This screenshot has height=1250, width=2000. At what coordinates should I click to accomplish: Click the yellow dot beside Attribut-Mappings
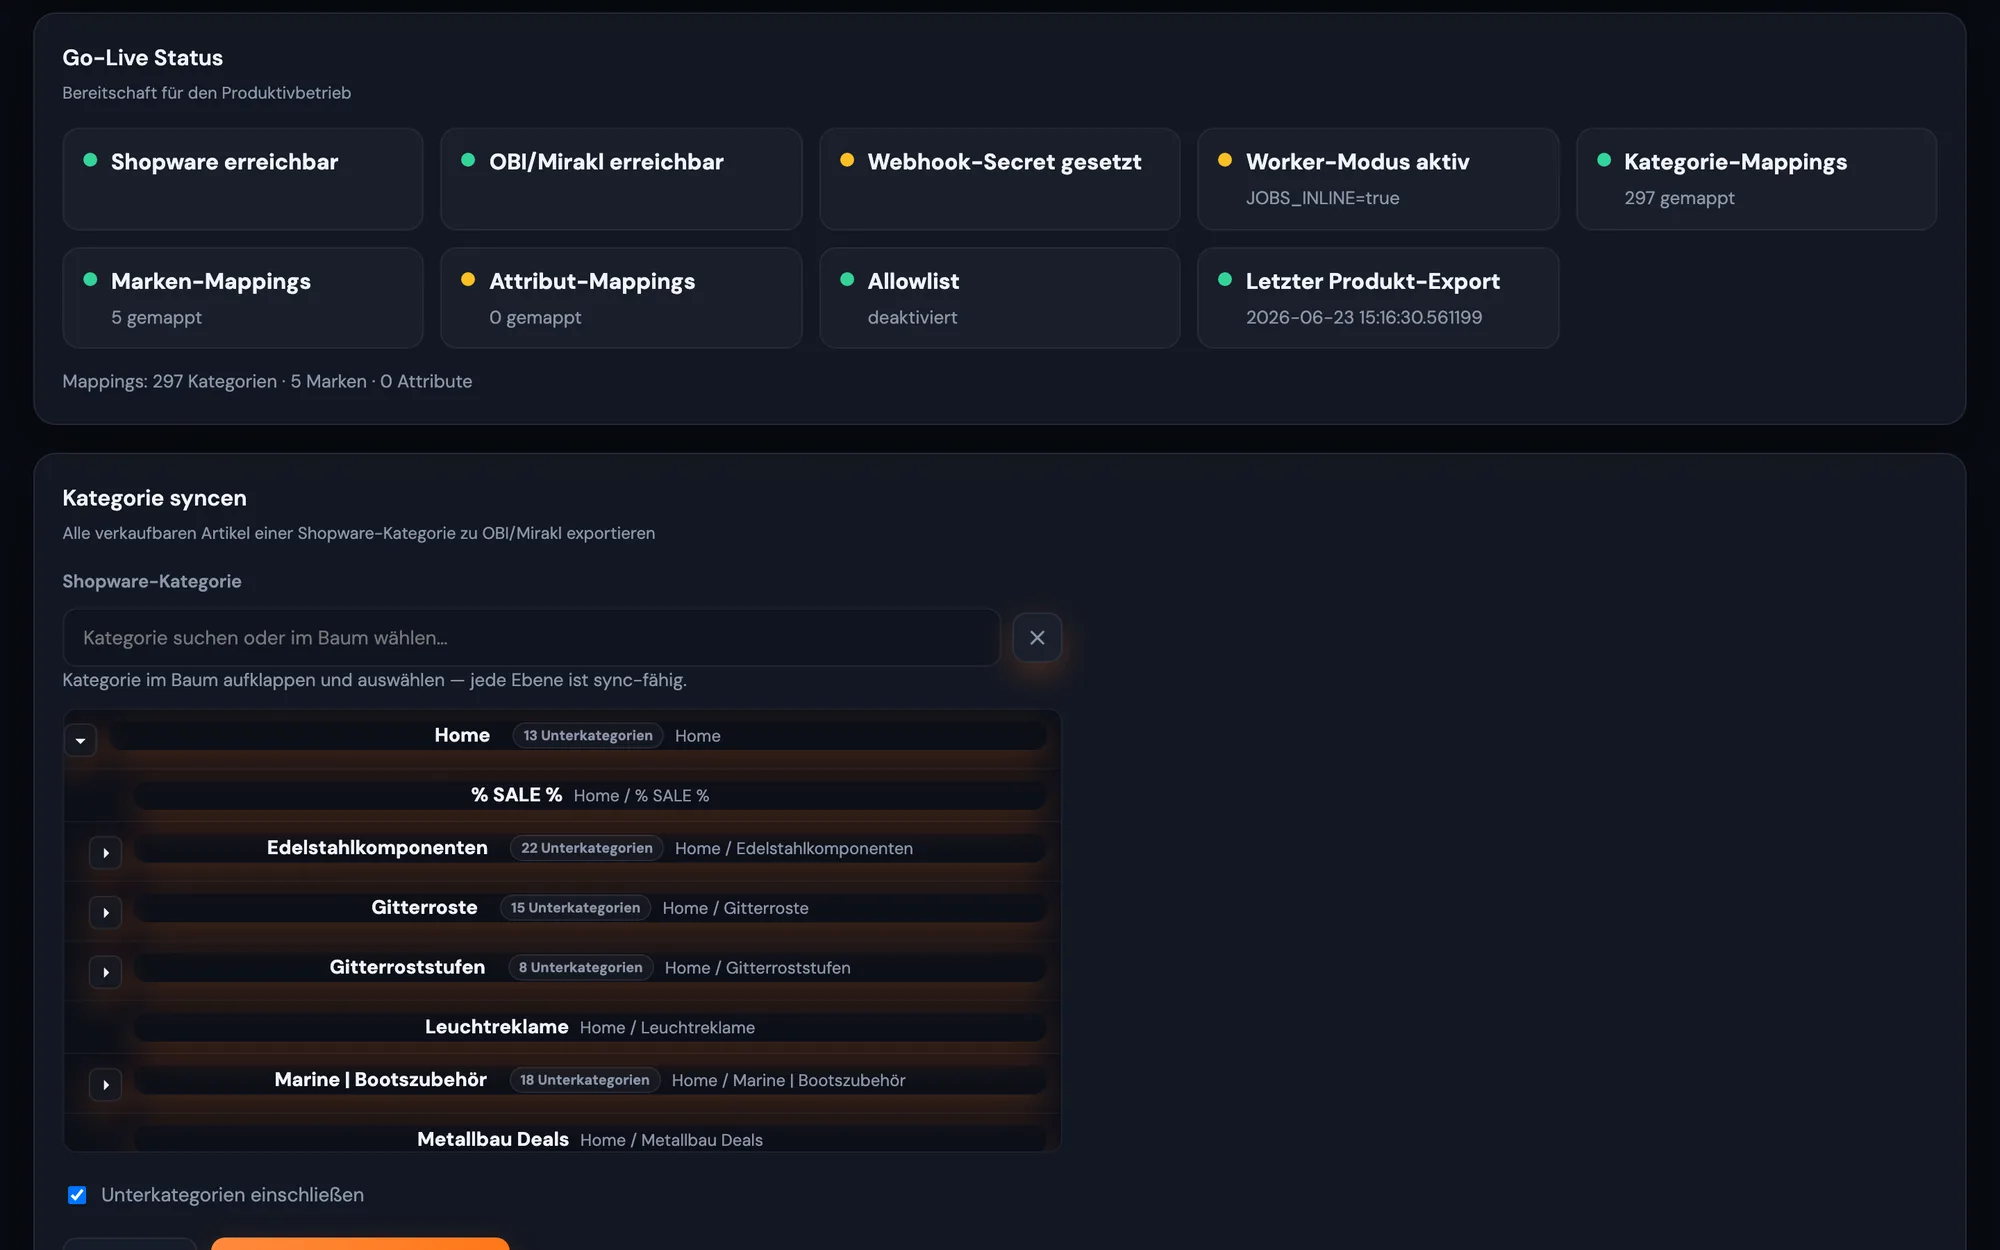(468, 279)
